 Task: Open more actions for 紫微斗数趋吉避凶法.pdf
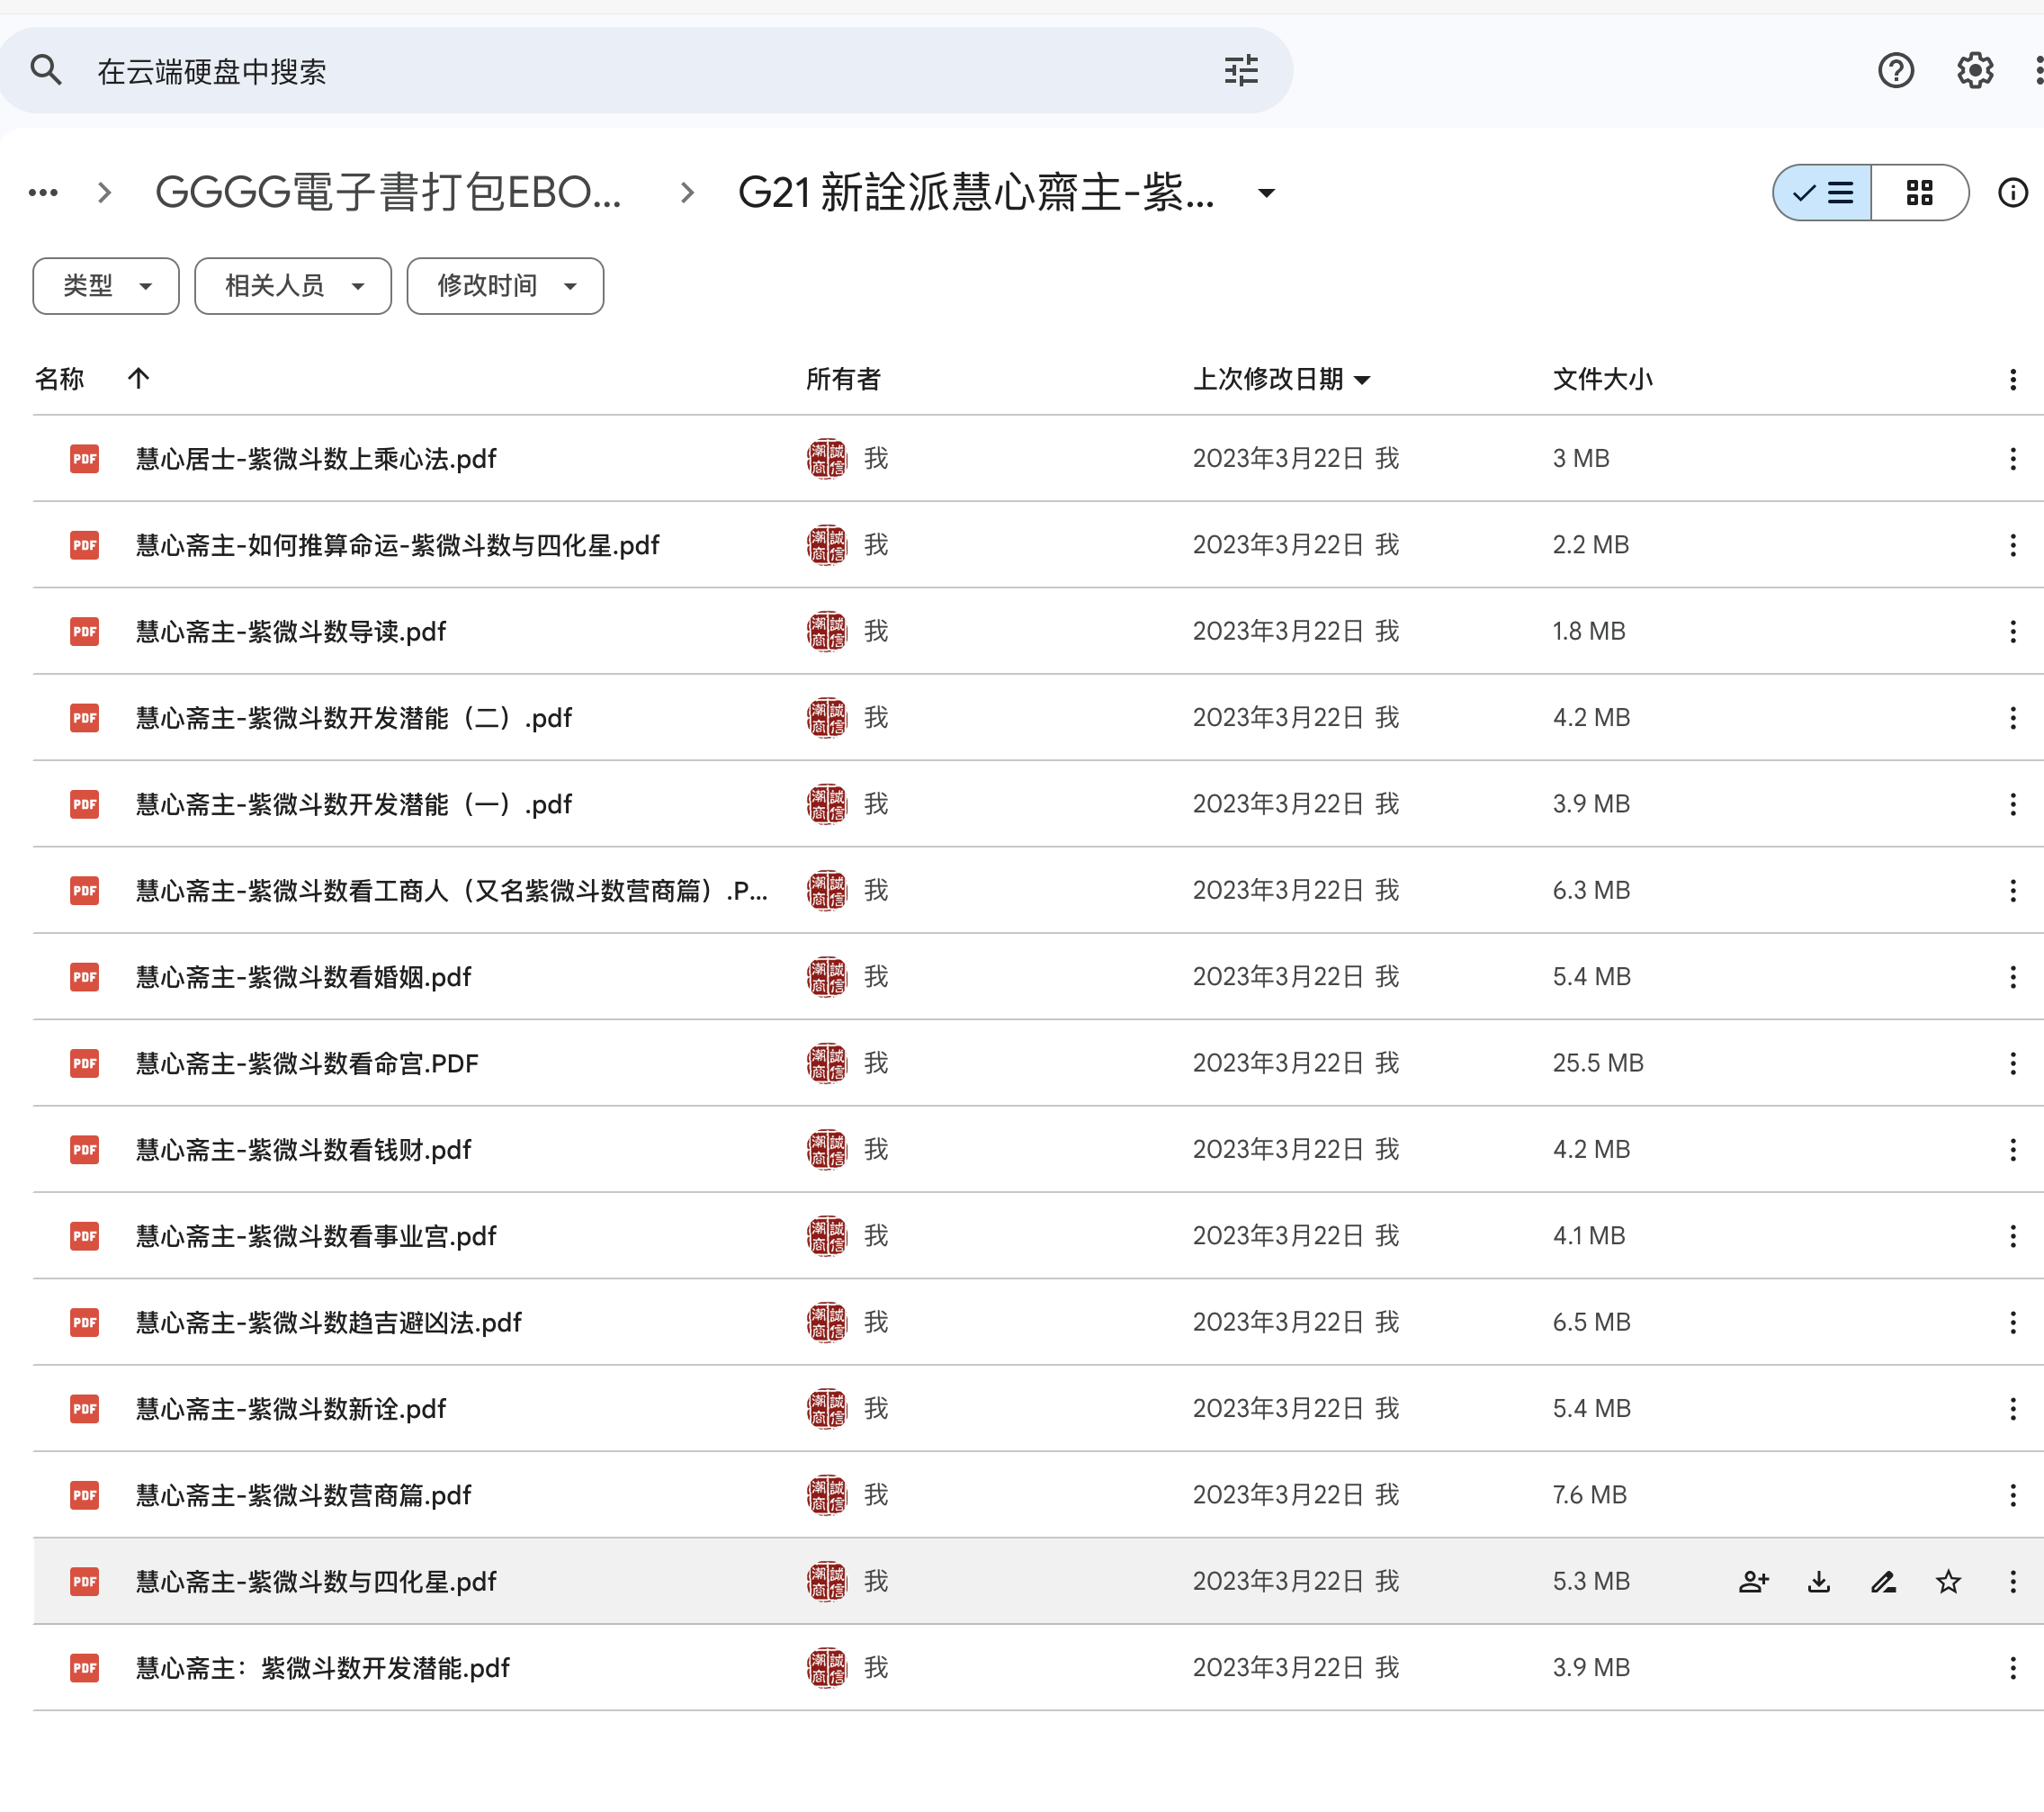click(2012, 1322)
